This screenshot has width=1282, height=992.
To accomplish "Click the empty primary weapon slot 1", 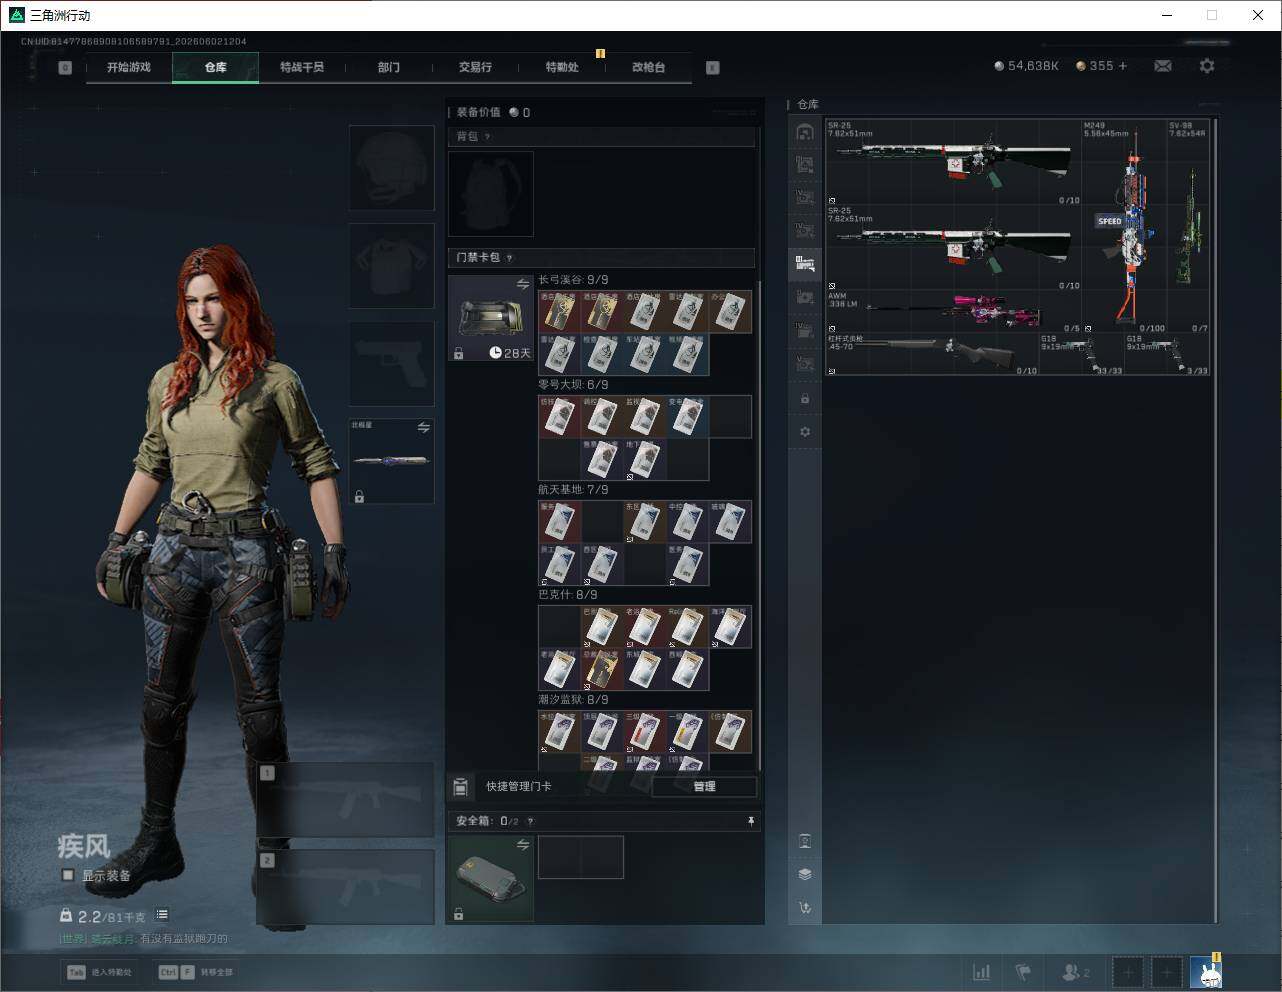I will coord(346,800).
